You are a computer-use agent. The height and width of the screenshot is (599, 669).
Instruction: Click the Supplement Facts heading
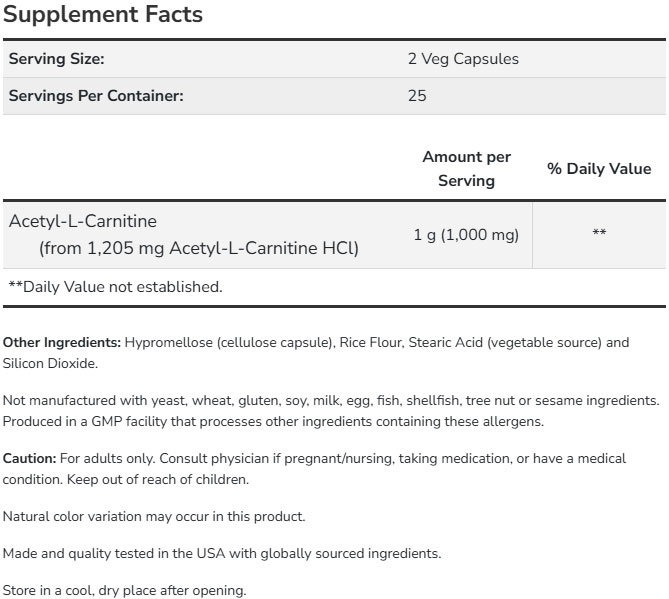(103, 15)
